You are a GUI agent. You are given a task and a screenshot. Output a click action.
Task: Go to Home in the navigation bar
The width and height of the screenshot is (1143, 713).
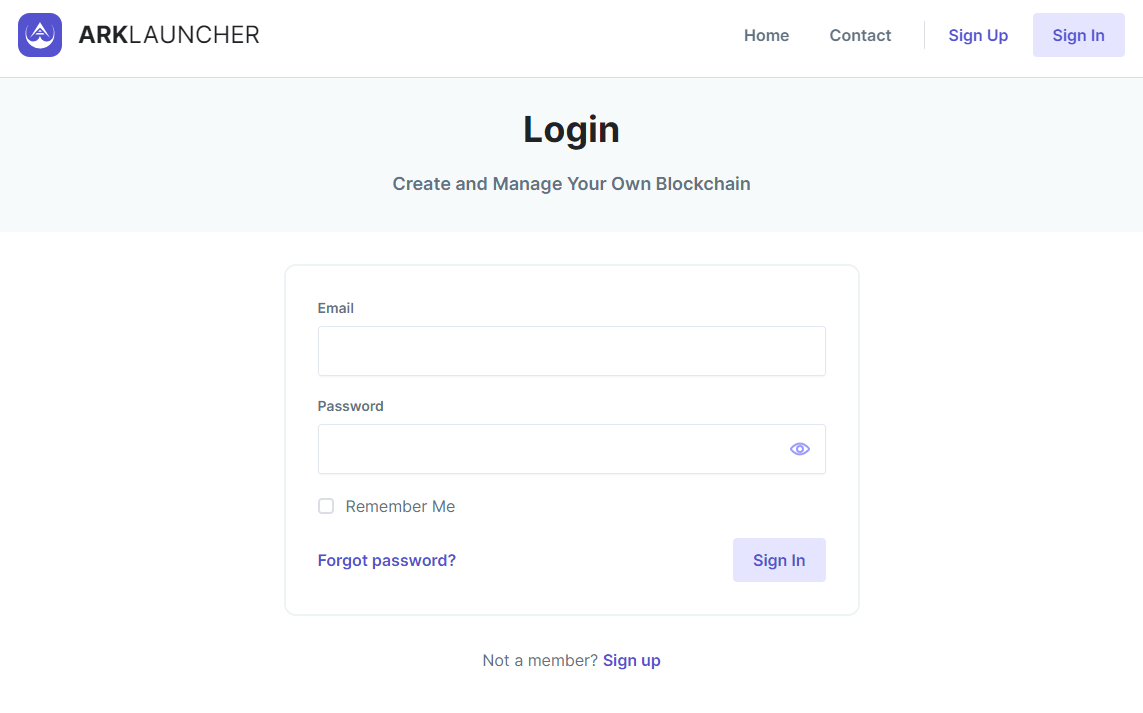point(766,35)
